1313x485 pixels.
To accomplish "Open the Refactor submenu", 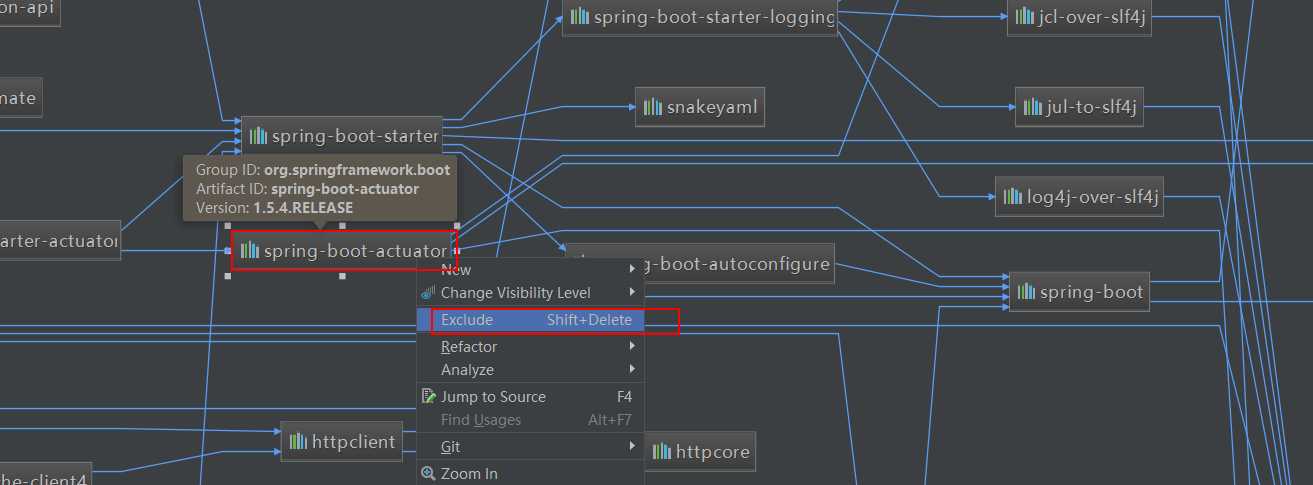I will [530, 347].
